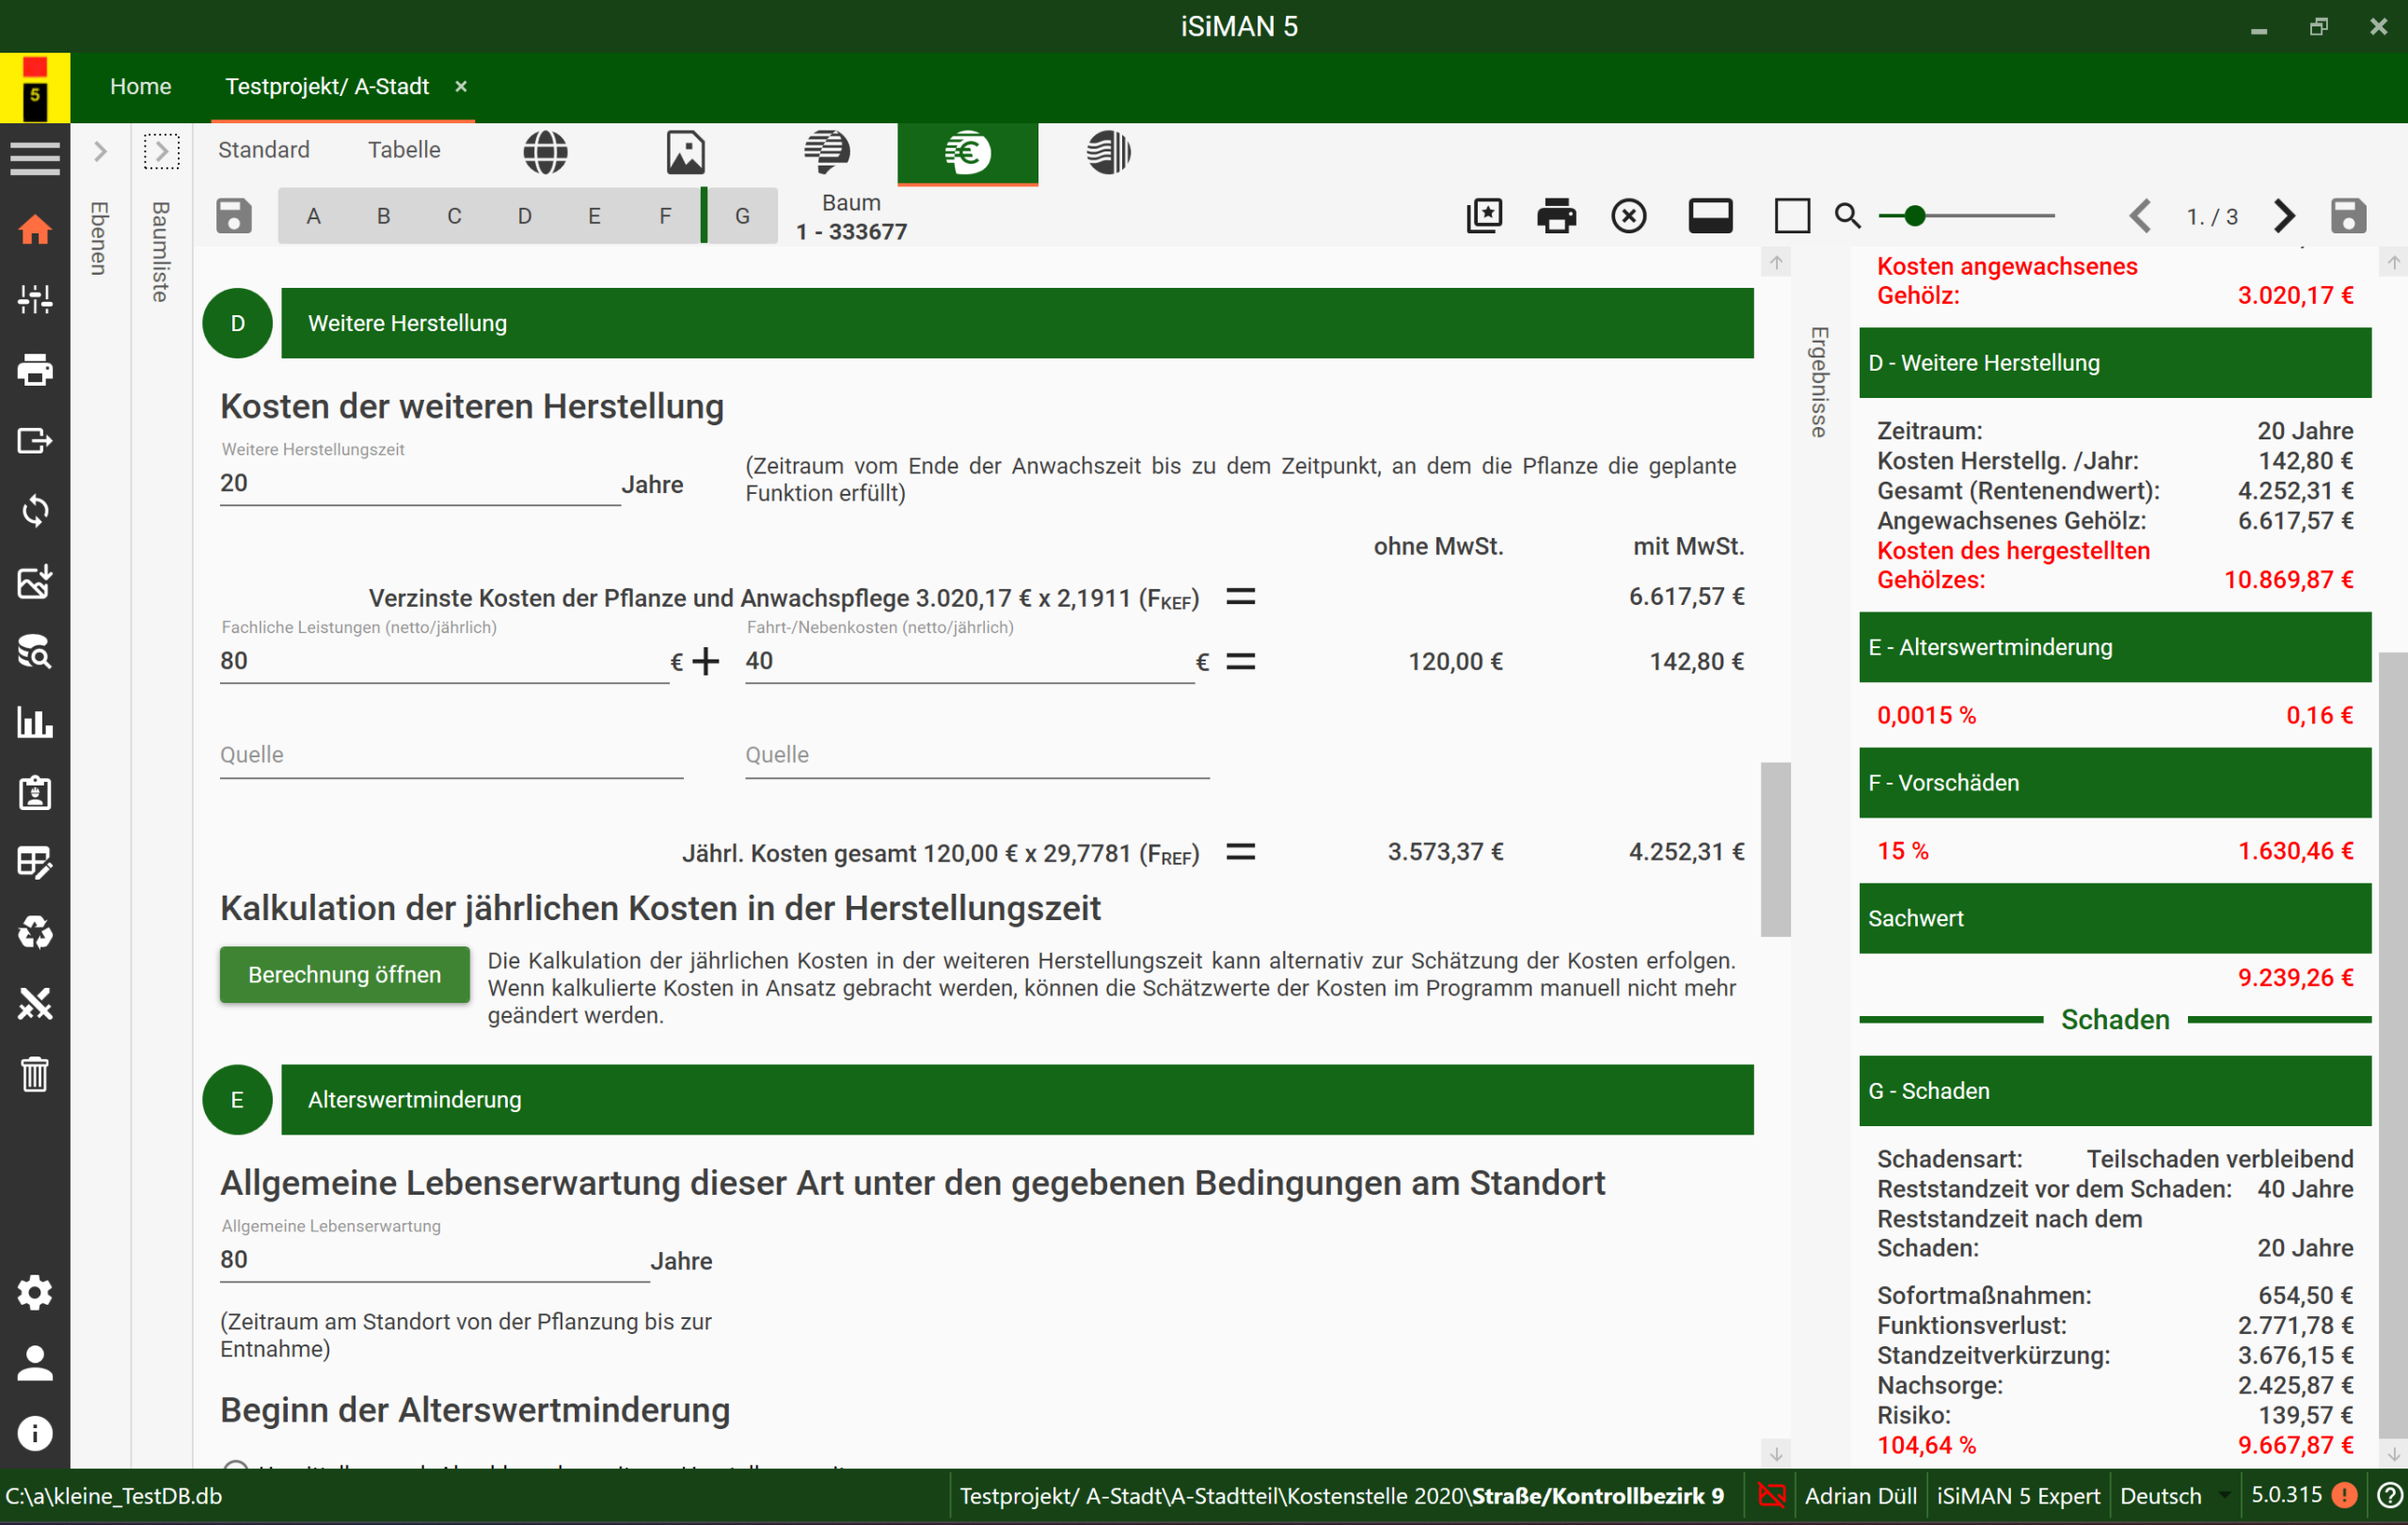Open the tree inspection view icon

[827, 152]
